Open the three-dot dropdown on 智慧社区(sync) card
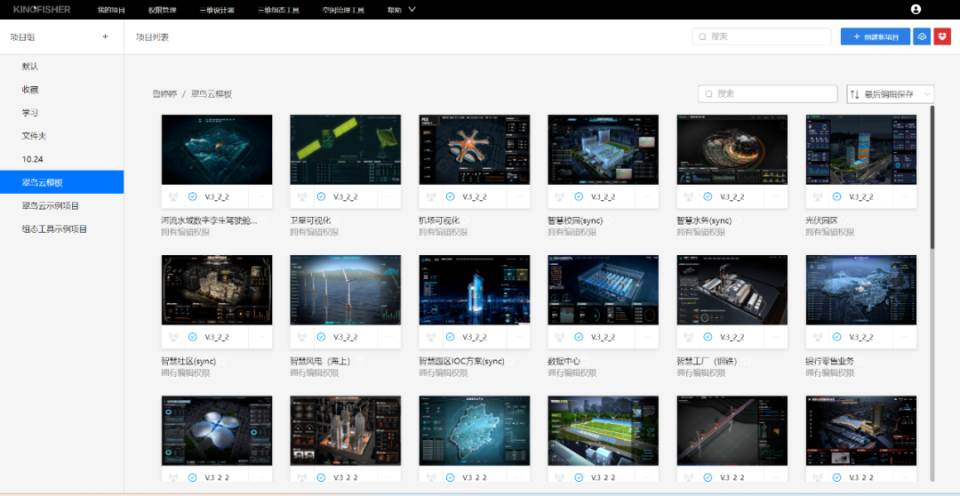 point(261,337)
